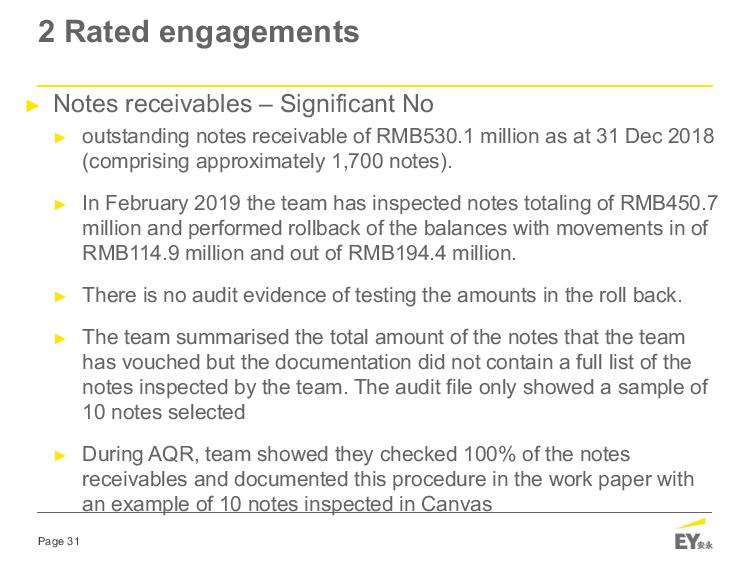Click the yellow arrow beside Notes receivables heading
Viewport: 750px width, 563px height.
(33, 106)
